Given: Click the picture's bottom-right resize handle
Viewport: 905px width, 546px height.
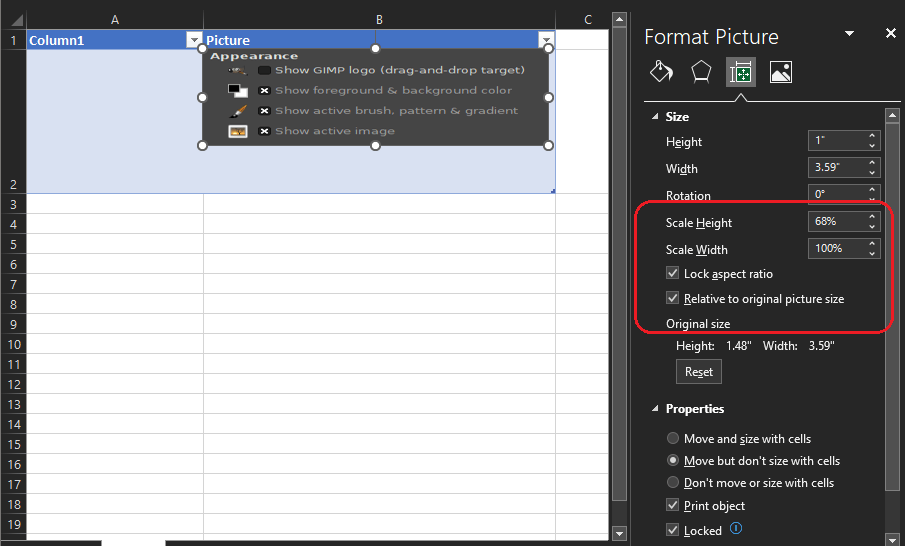Looking at the screenshot, I should click(x=549, y=145).
